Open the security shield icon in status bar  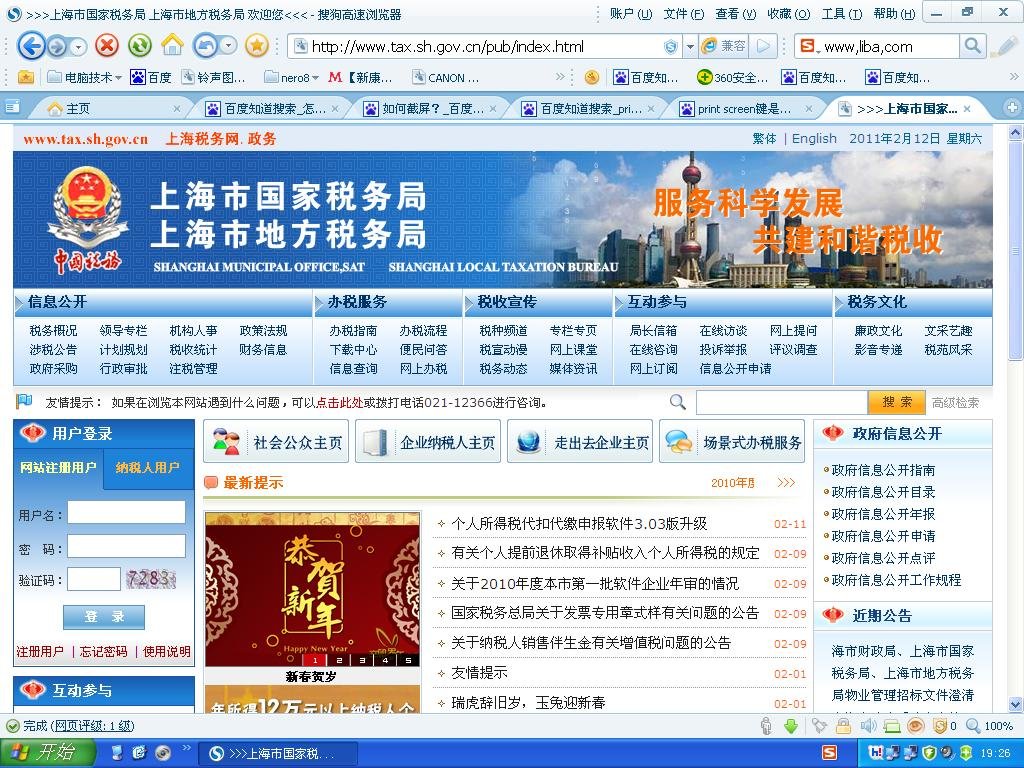(x=940, y=724)
